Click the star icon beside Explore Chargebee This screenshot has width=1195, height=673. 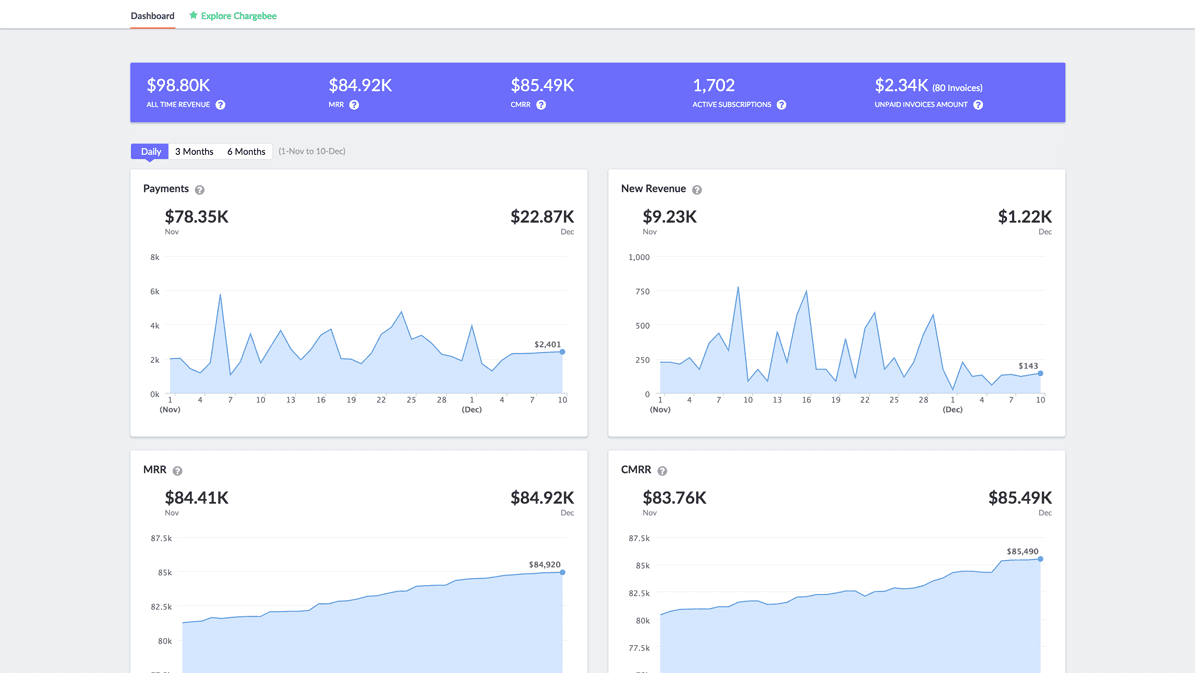(x=192, y=15)
